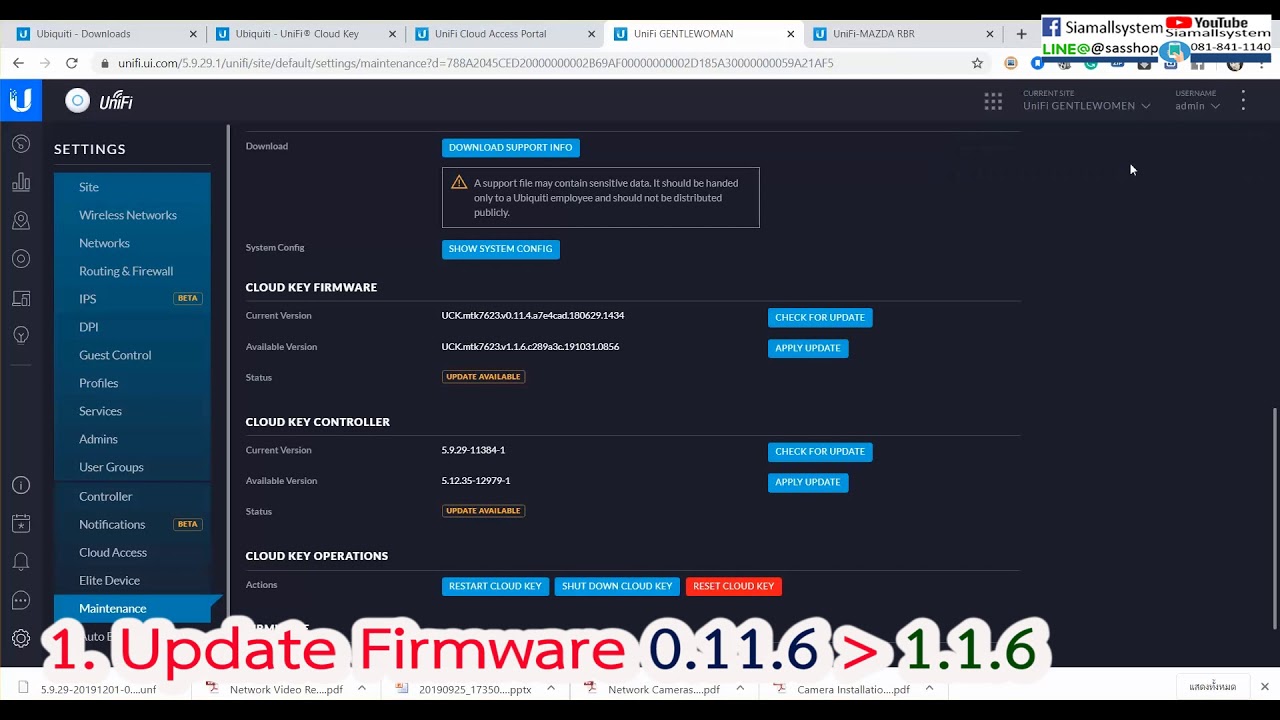The height and width of the screenshot is (720, 1280).
Task: Click the UniFi logo in header
Action: tap(99, 101)
